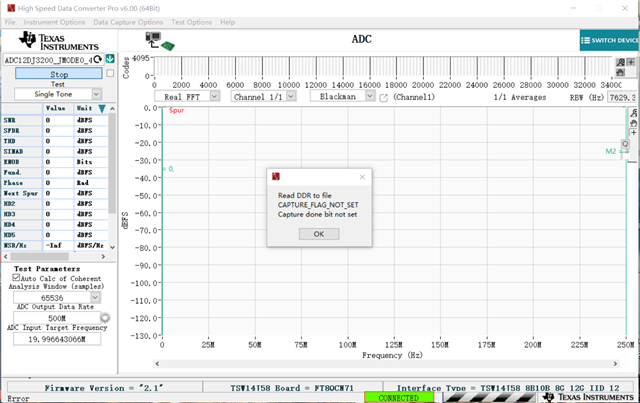Click the small magnifier button near marker M2

pos(625,144)
